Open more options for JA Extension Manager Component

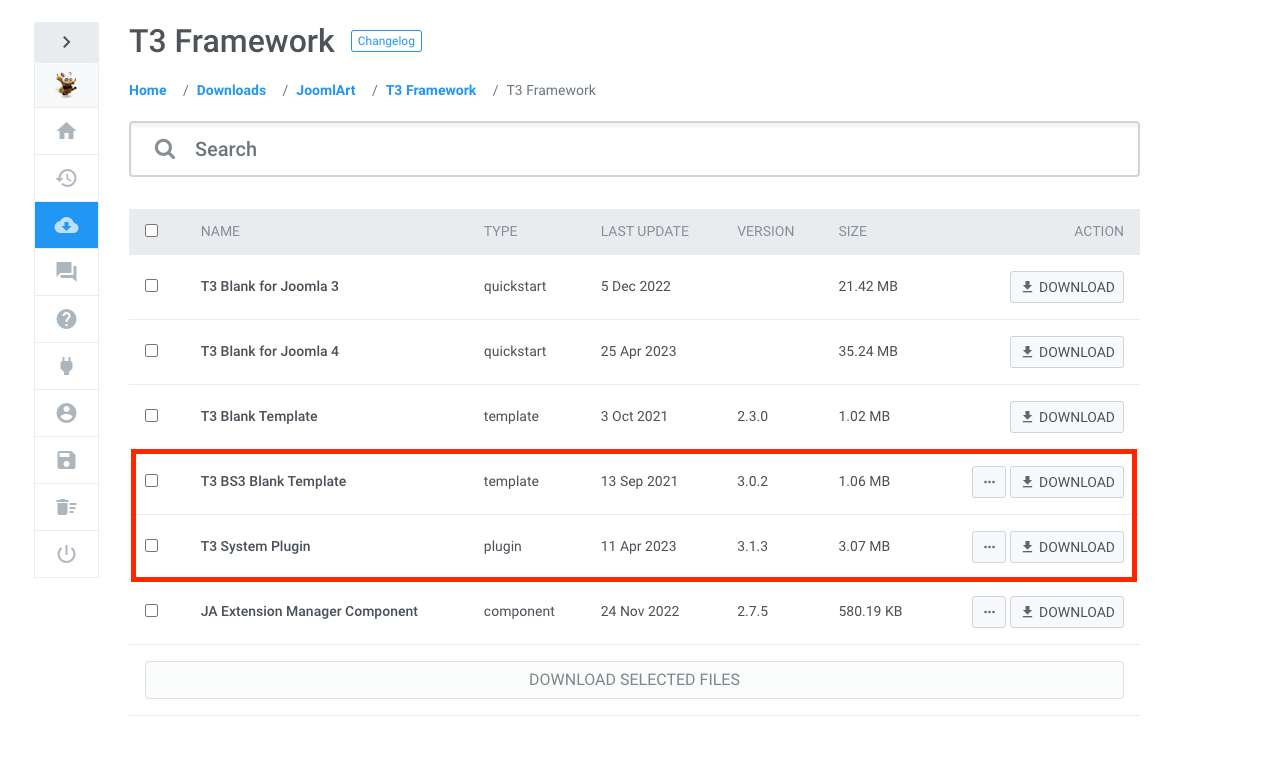click(988, 612)
